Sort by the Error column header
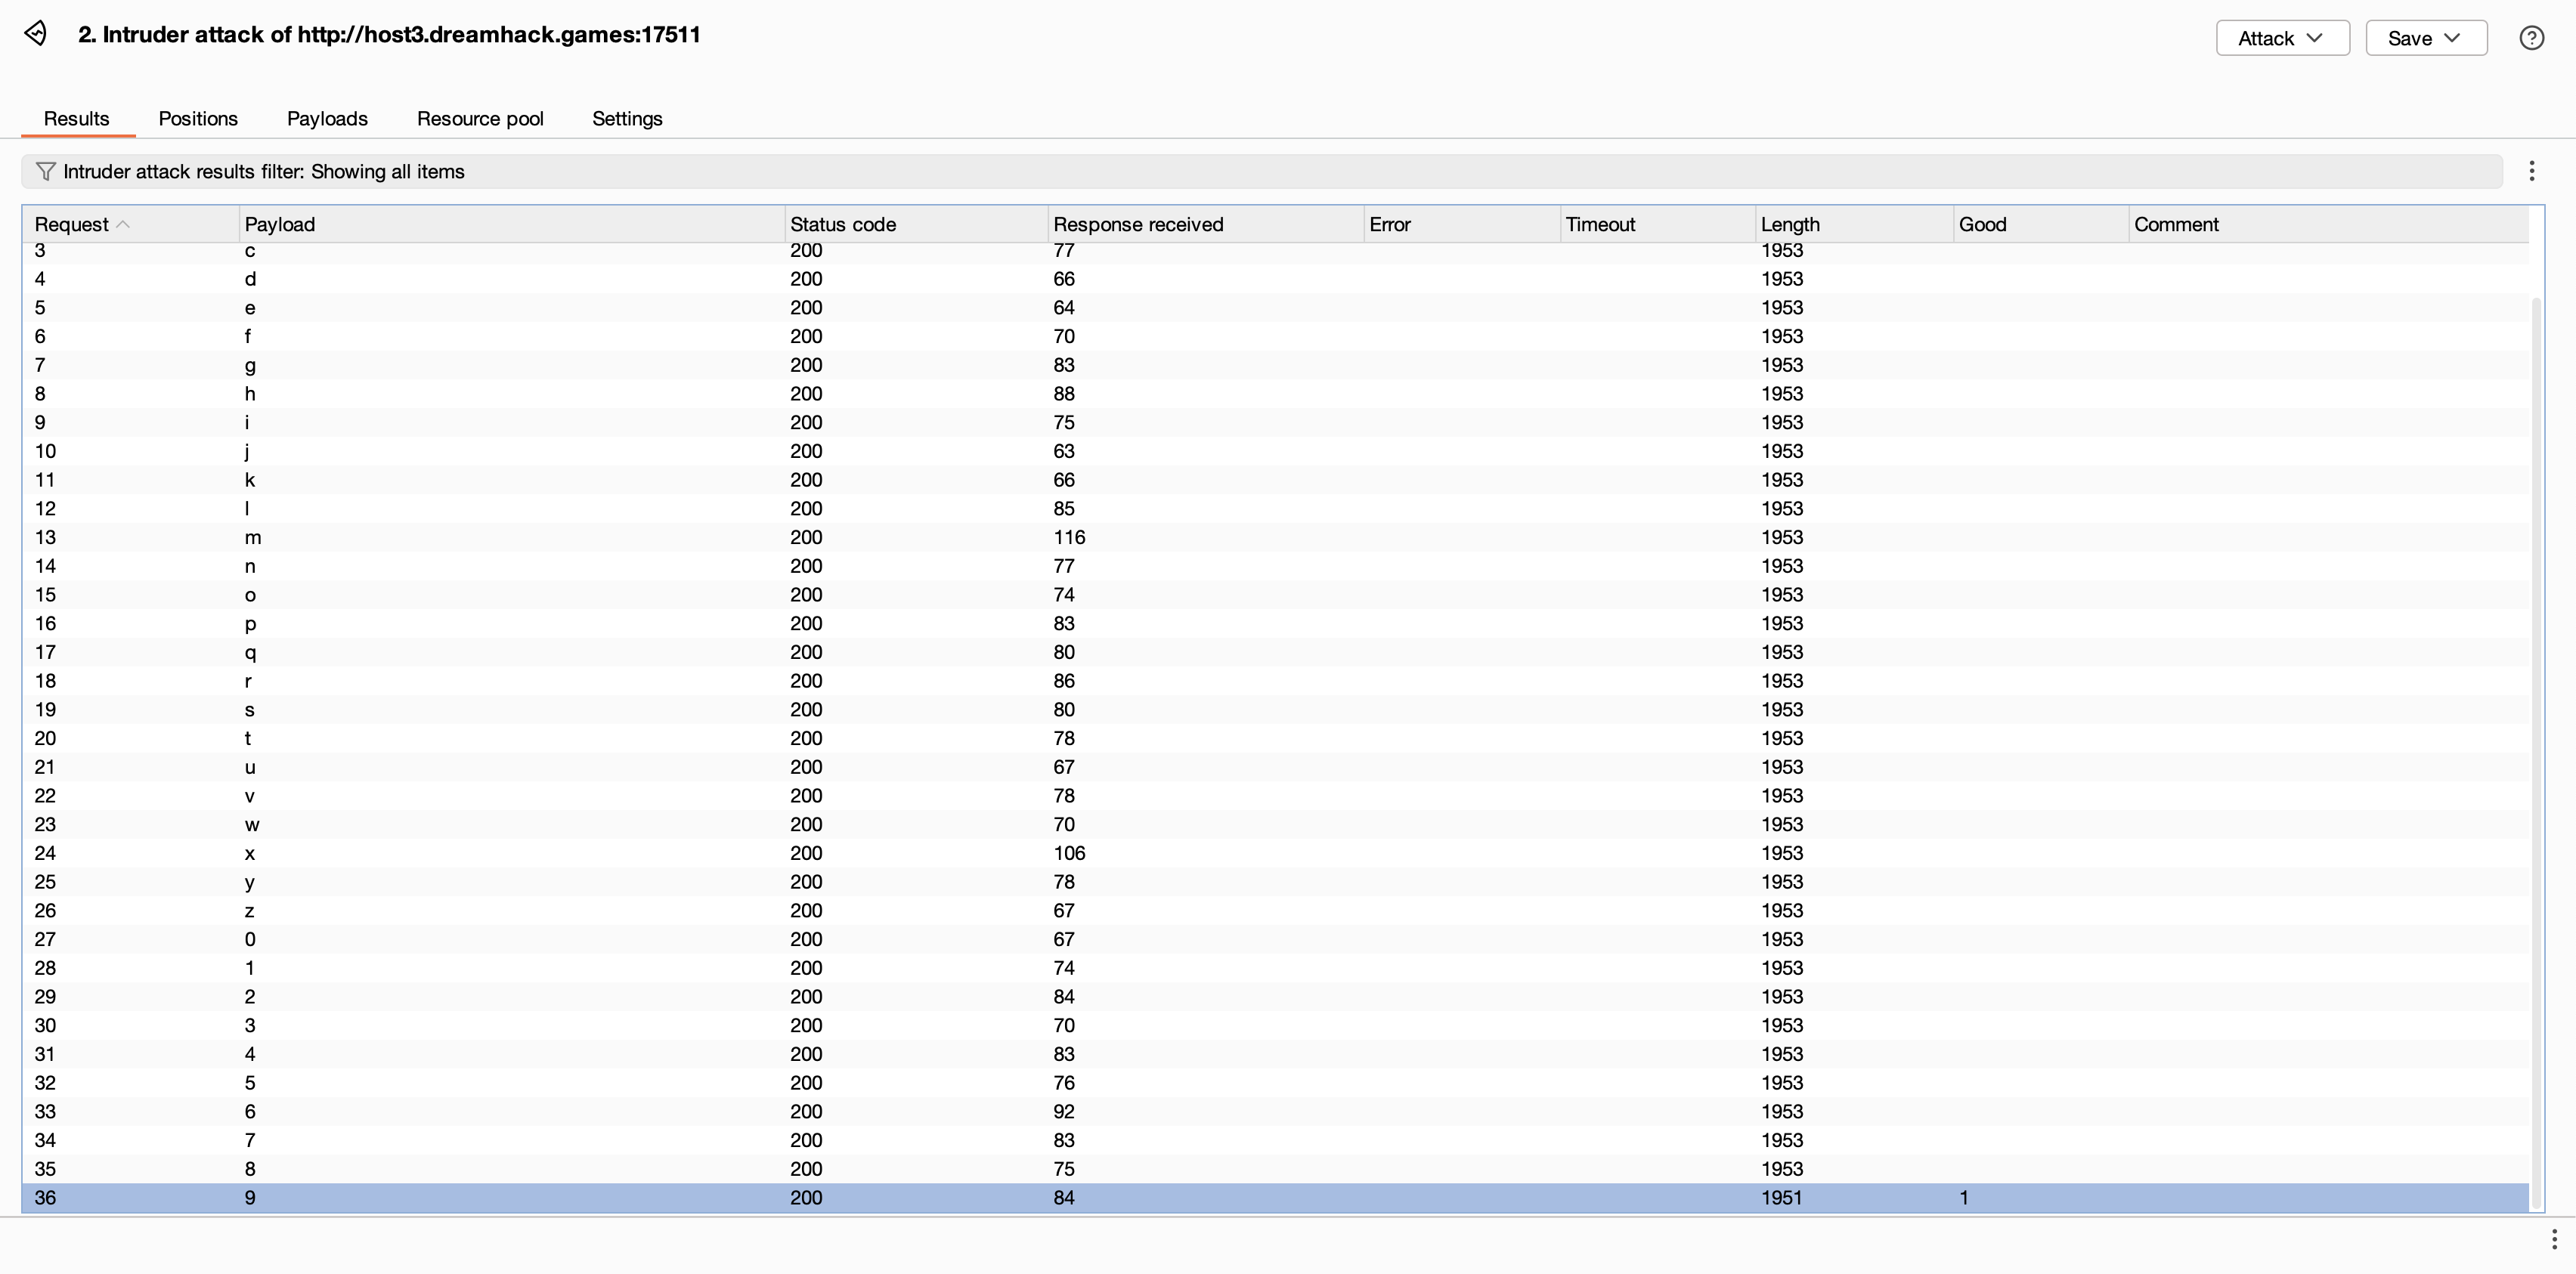Viewport: 2576px width, 1274px height. tap(1461, 224)
